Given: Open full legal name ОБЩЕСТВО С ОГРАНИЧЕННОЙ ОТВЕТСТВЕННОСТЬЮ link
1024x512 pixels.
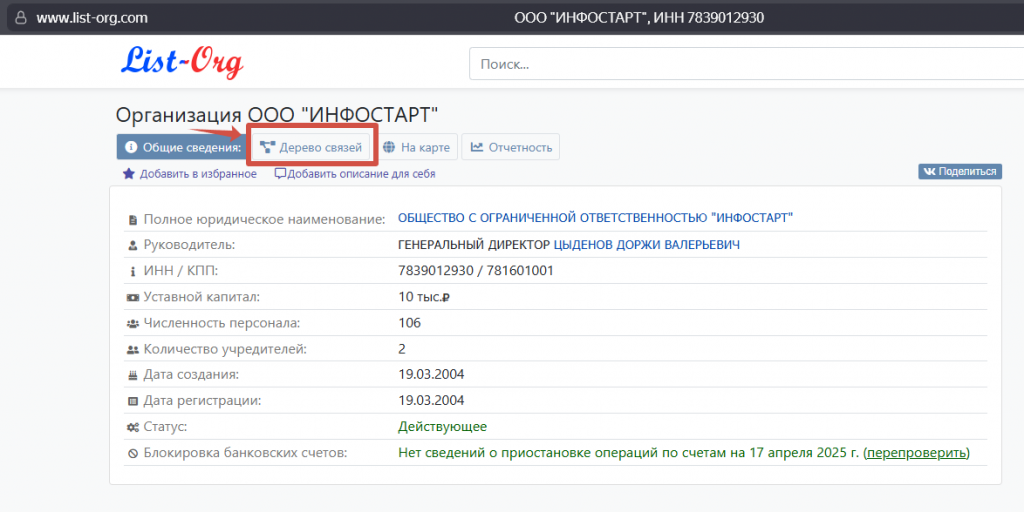Looking at the screenshot, I should tap(596, 217).
